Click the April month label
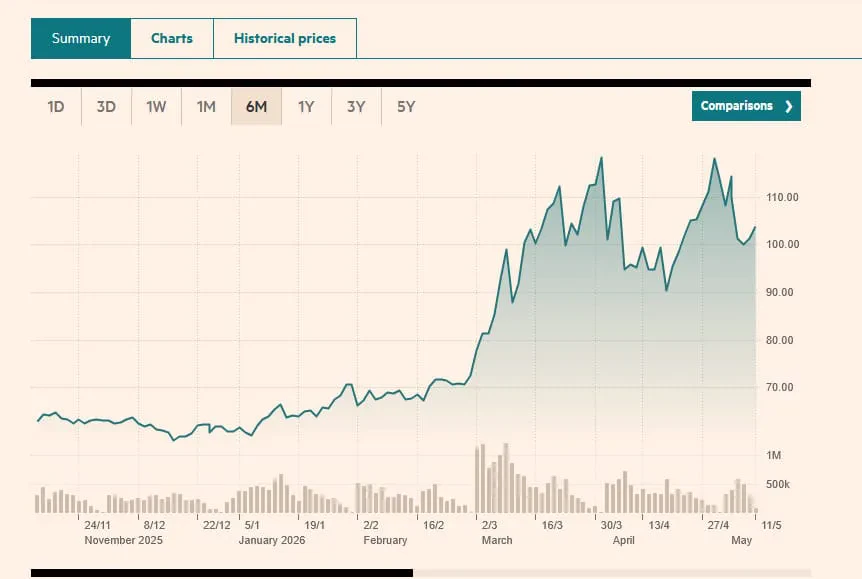The height and width of the screenshot is (579, 862). 623,540
